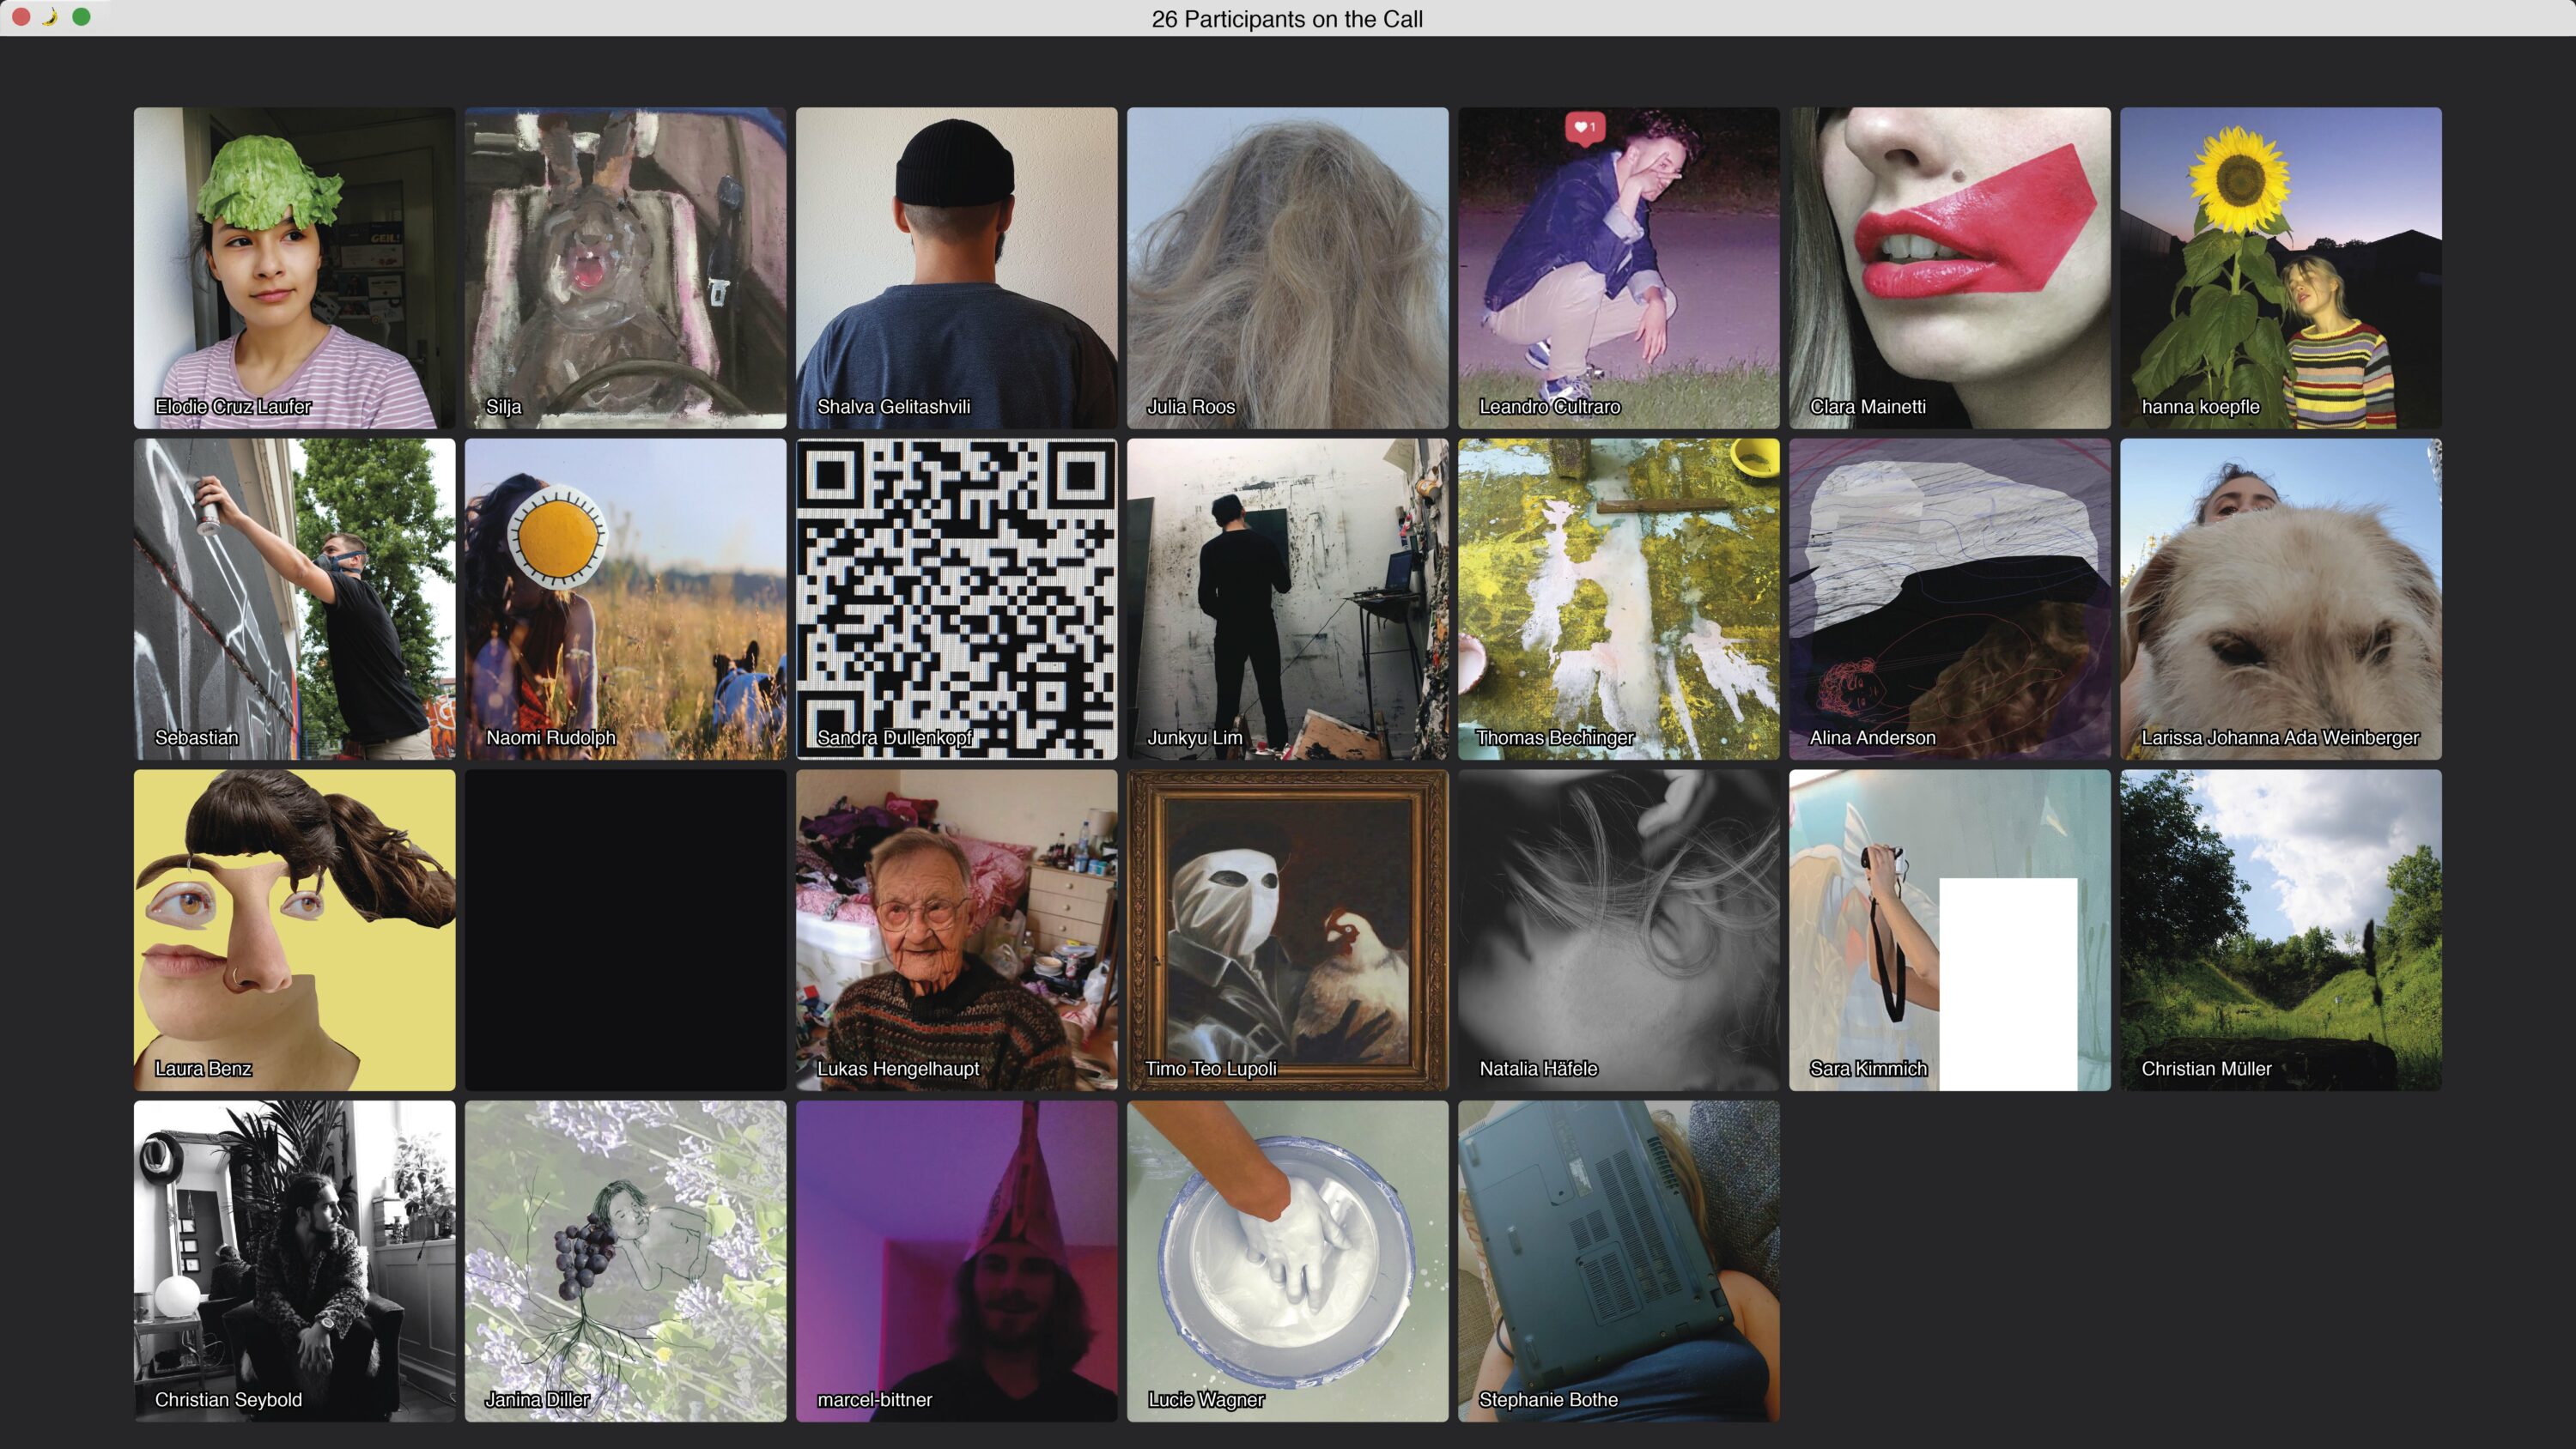Image resolution: width=2576 pixels, height=1449 pixels.
Task: Click Naomi Rudolph's participant tile
Action: click(625, 599)
